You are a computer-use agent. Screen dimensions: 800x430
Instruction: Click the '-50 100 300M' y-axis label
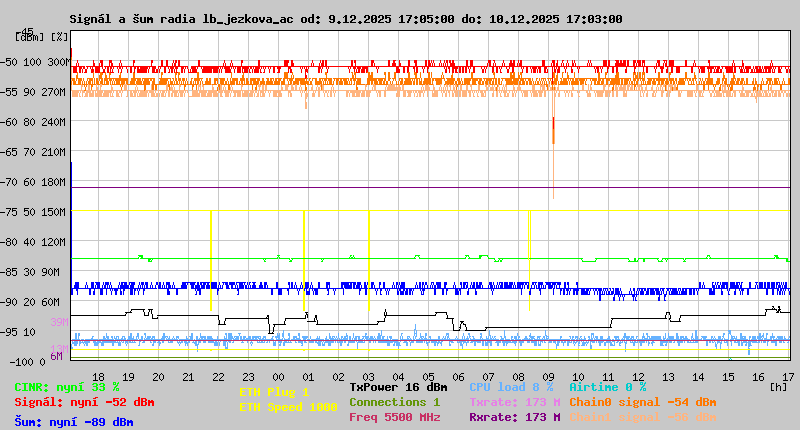tap(35, 62)
